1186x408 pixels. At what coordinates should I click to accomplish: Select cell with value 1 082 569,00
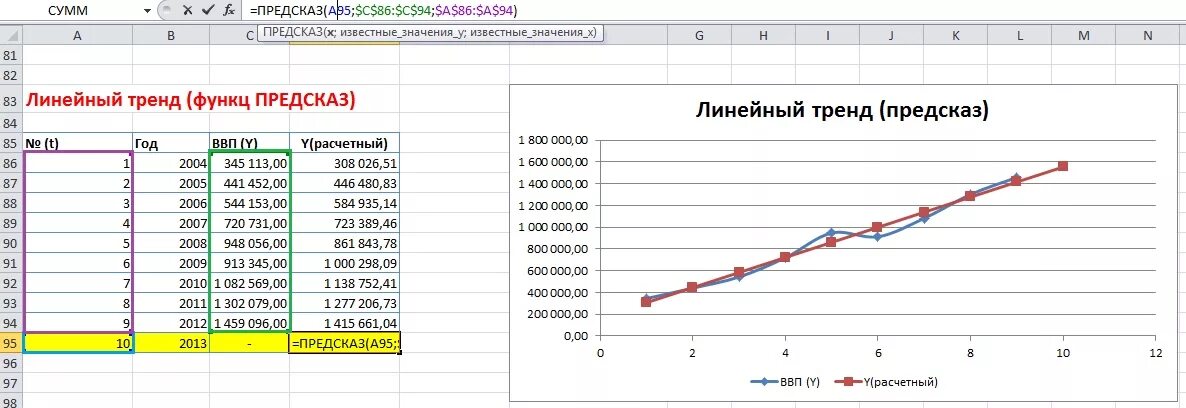pos(250,283)
